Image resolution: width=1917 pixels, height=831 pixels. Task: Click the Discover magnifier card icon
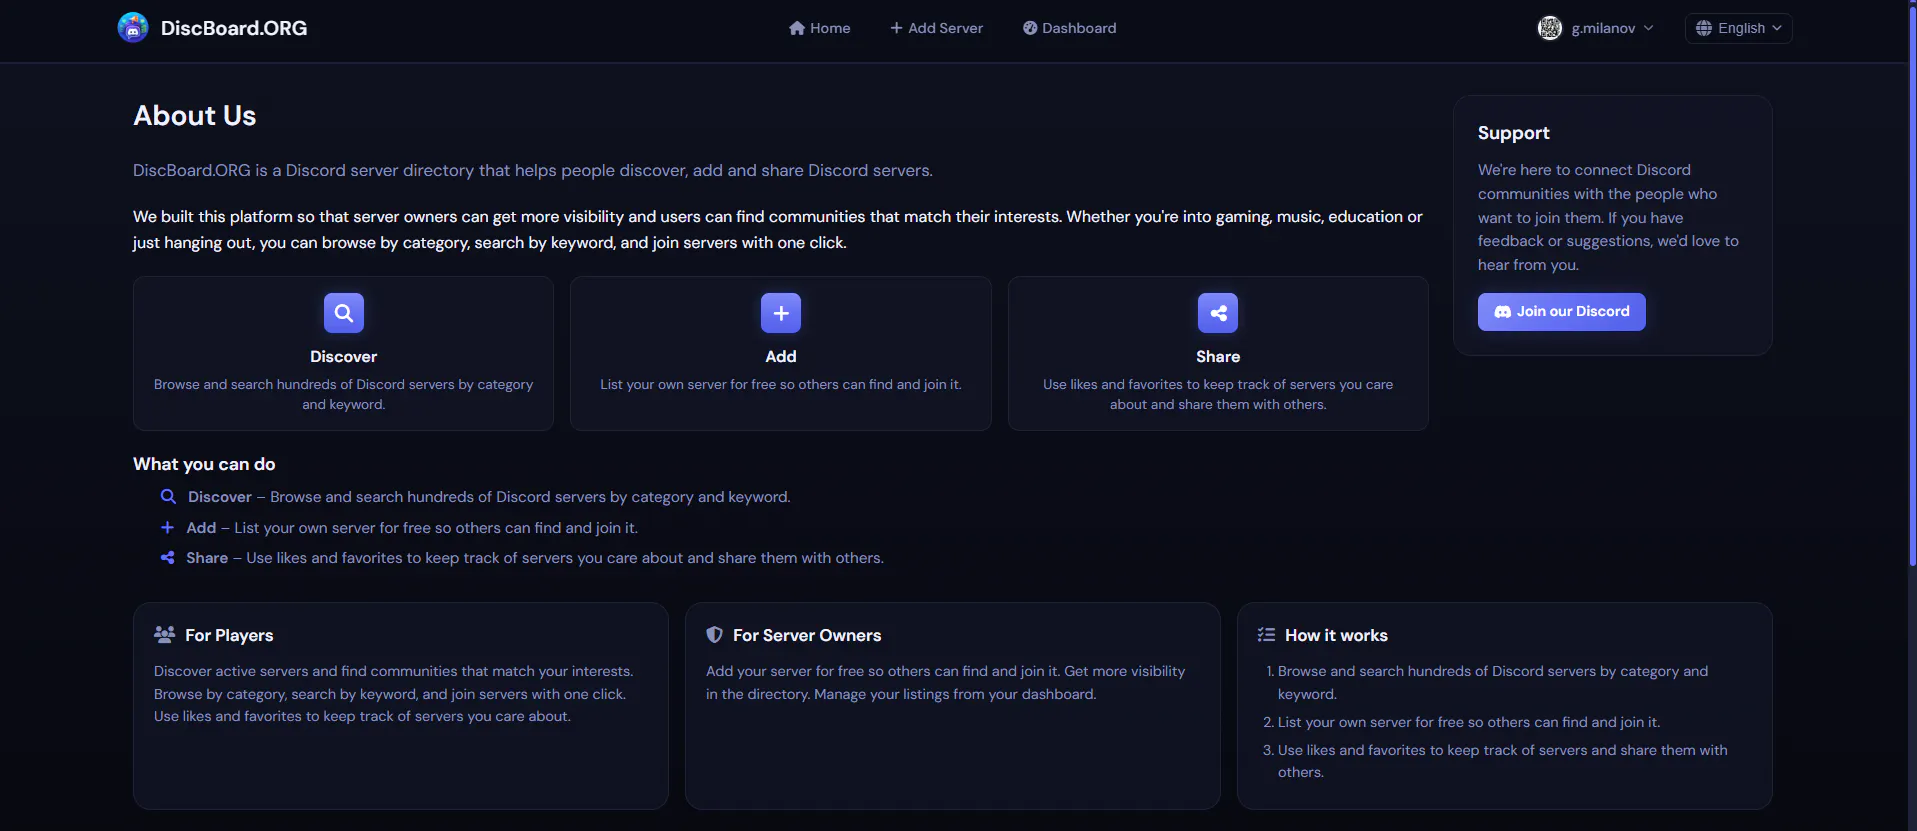[344, 313]
